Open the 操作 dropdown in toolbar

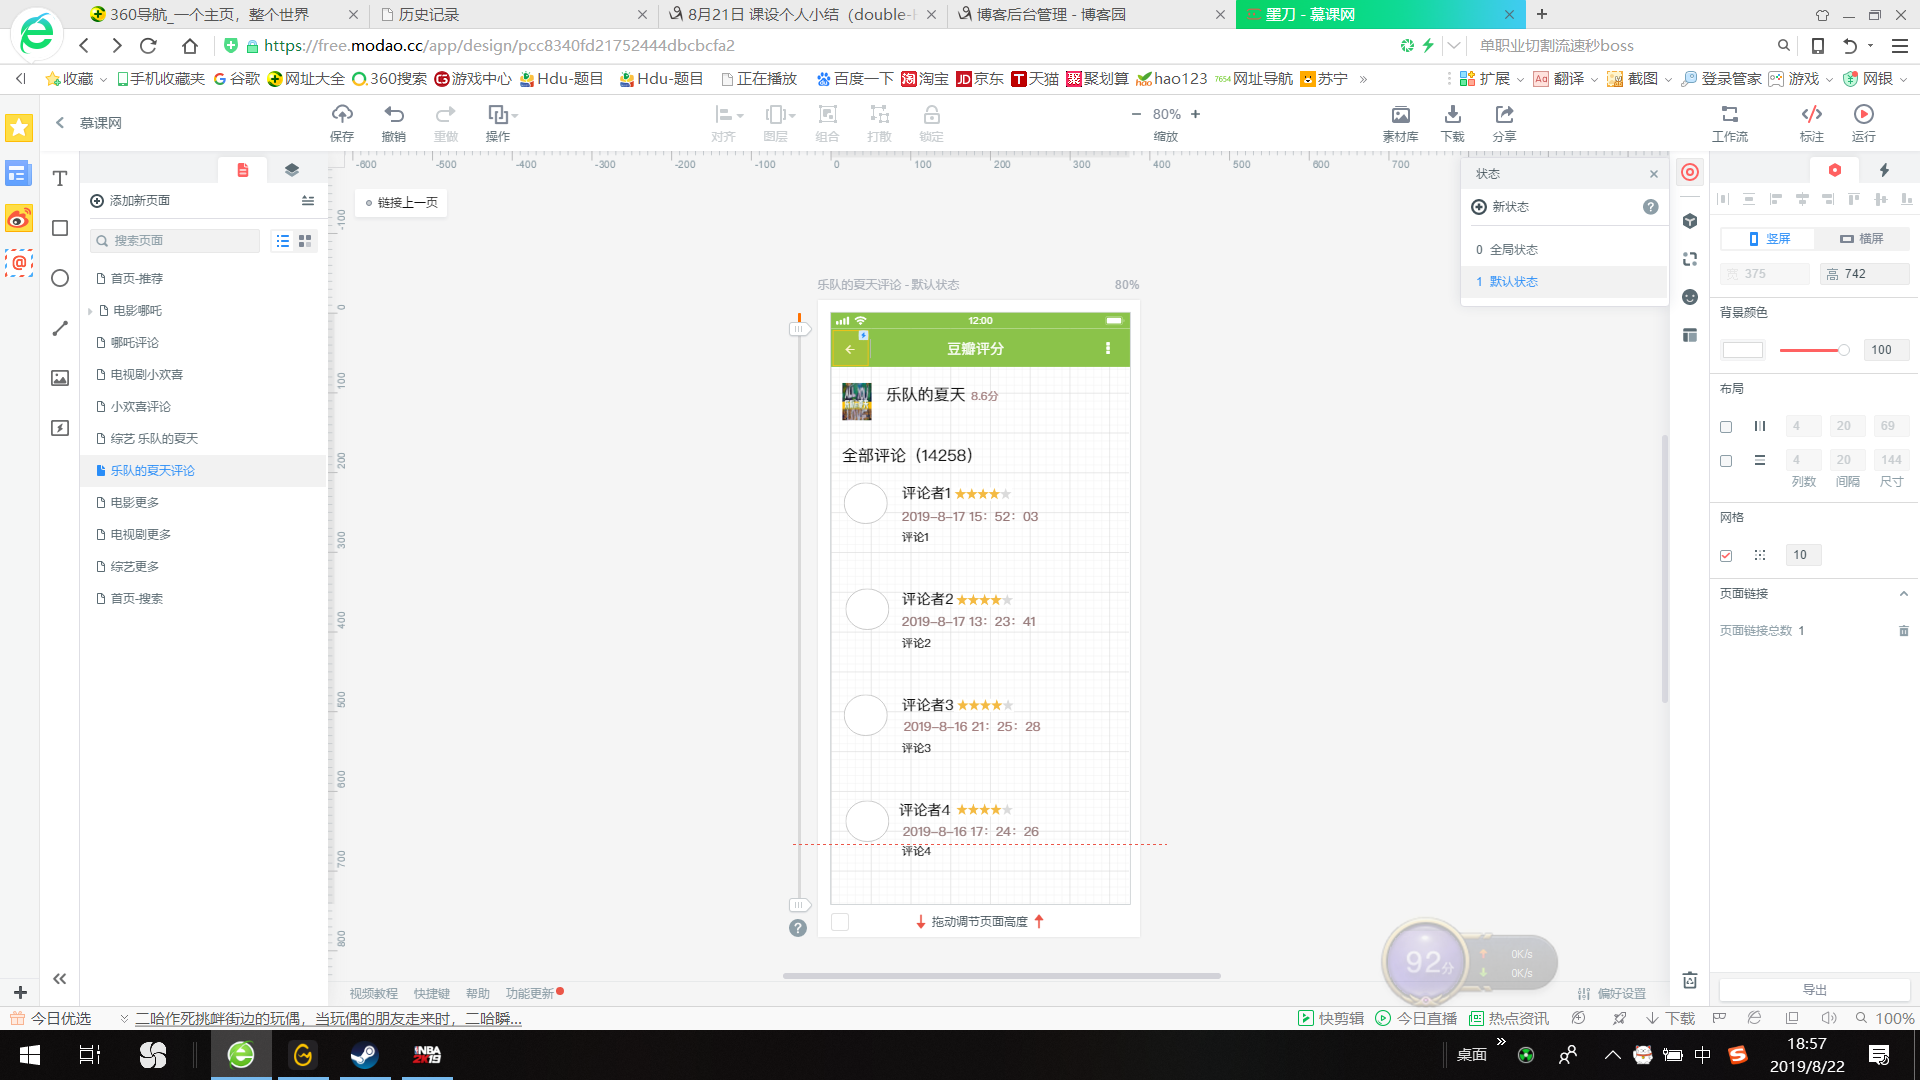[500, 115]
